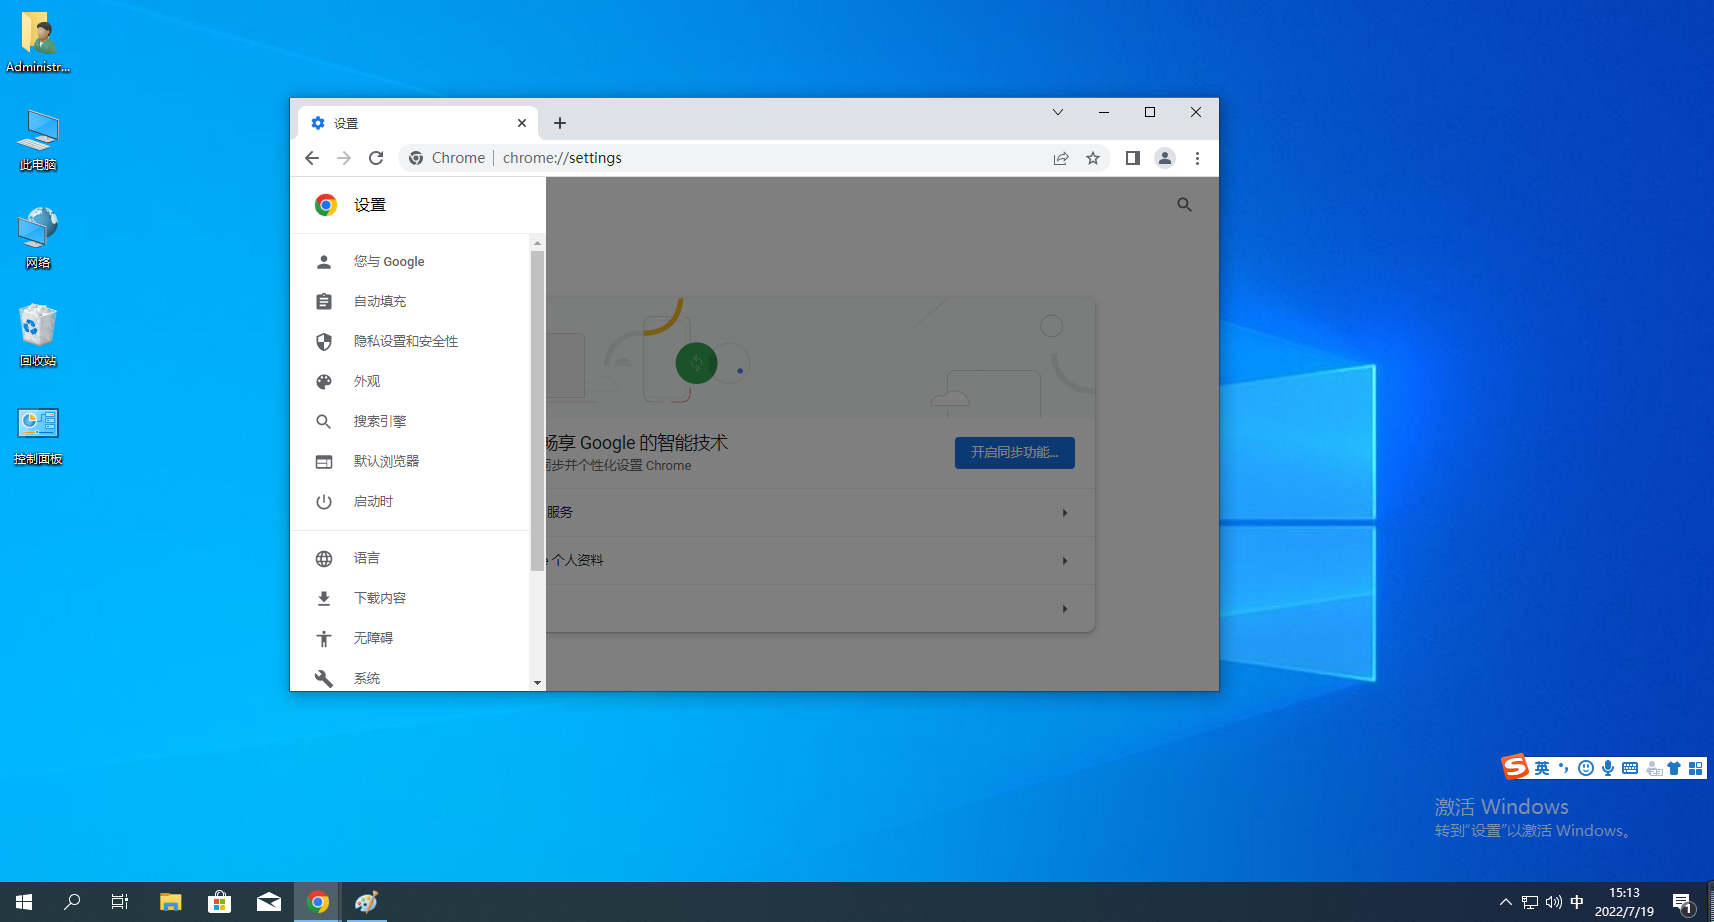Bookmark this page with star icon

point(1093,158)
